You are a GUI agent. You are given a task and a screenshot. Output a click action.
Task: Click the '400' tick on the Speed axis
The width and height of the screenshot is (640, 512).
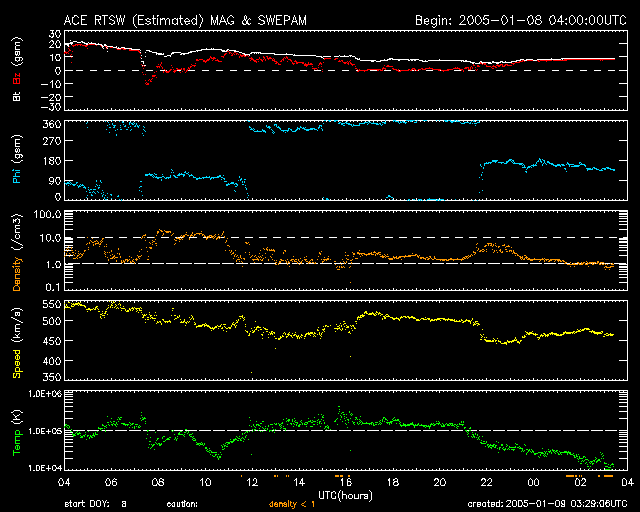click(52, 361)
